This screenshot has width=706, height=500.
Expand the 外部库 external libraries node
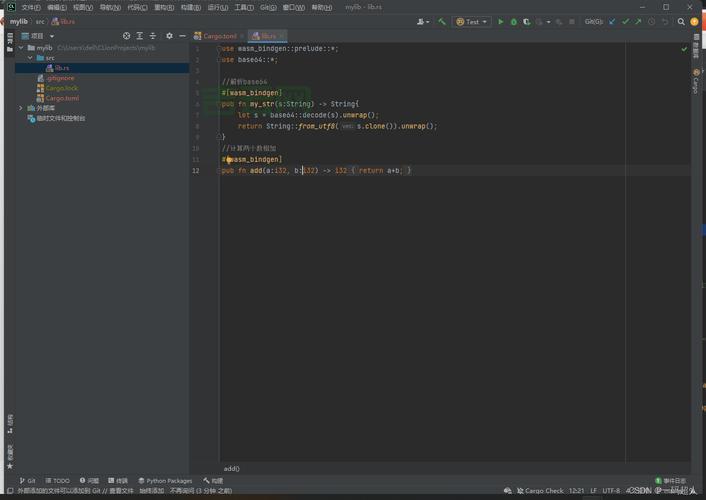(21, 108)
